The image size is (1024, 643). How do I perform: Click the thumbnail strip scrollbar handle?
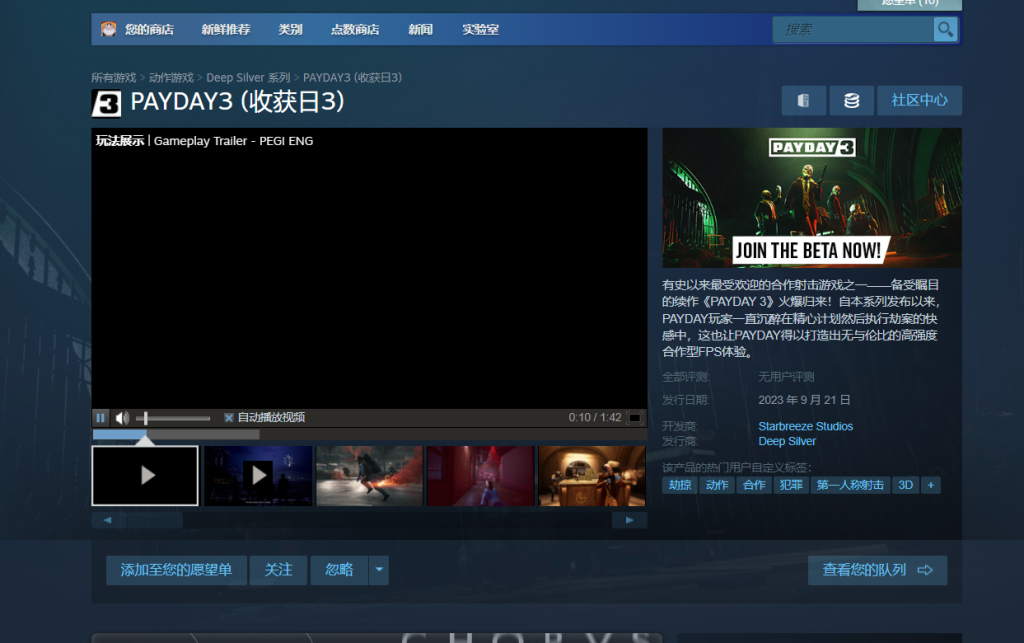pyautogui.click(x=155, y=520)
